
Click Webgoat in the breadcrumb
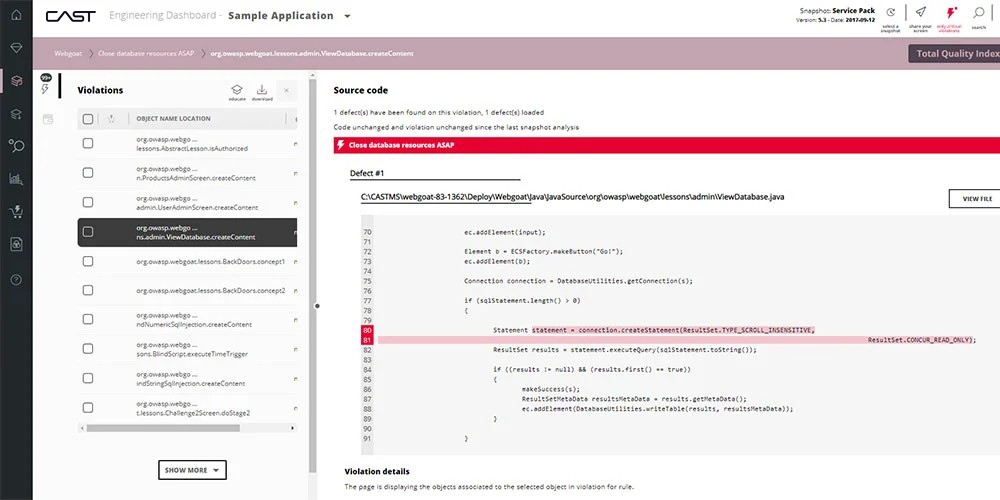pos(68,53)
